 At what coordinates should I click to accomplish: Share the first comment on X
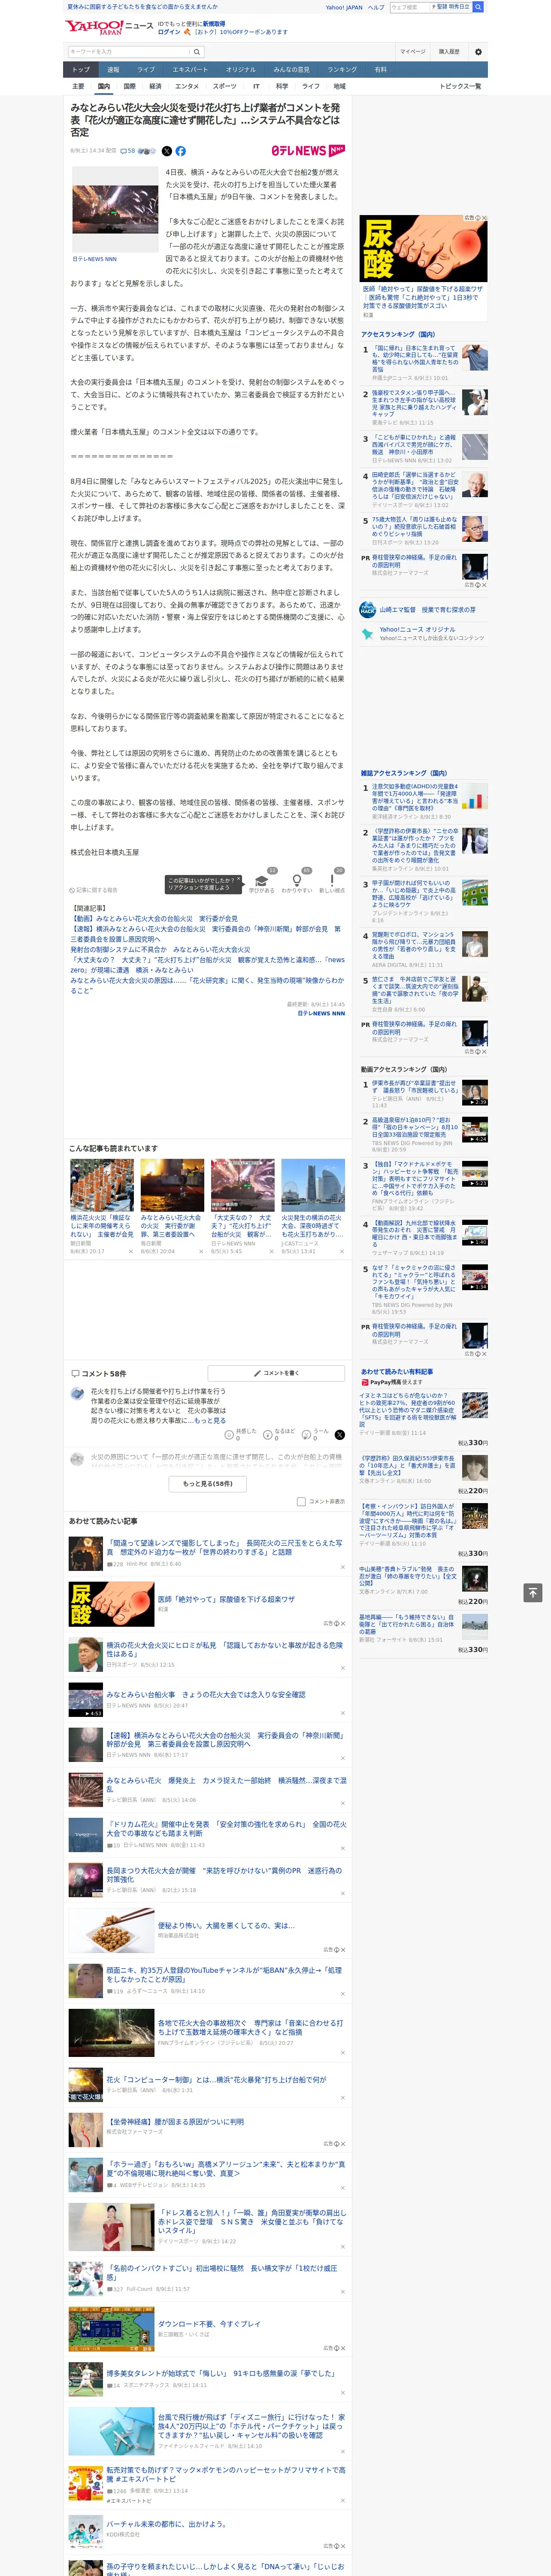click(339, 1434)
